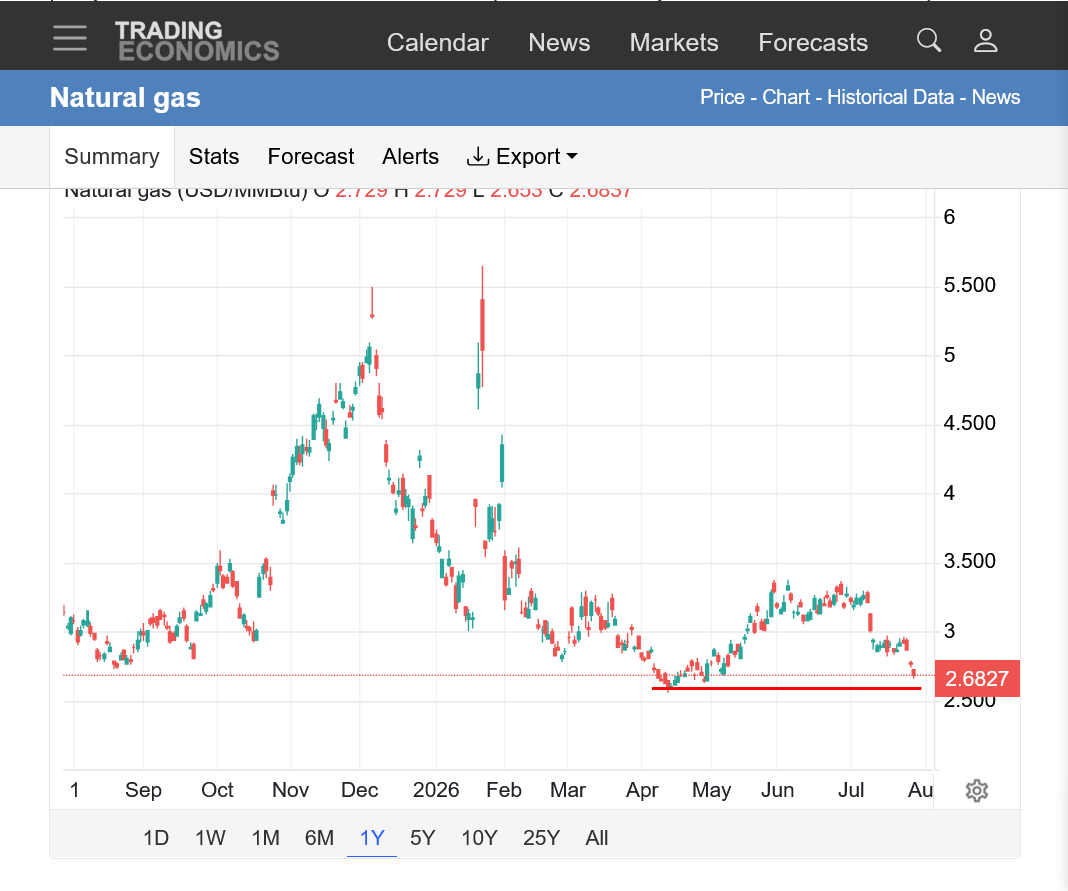1068x891 pixels.
Task: Select the 6M time range
Action: [x=319, y=838]
